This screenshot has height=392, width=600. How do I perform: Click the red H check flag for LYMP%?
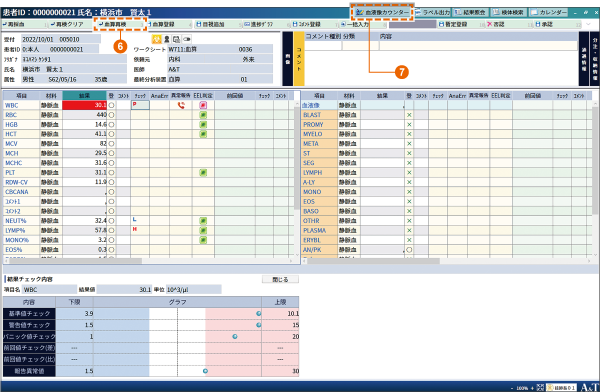(134, 229)
